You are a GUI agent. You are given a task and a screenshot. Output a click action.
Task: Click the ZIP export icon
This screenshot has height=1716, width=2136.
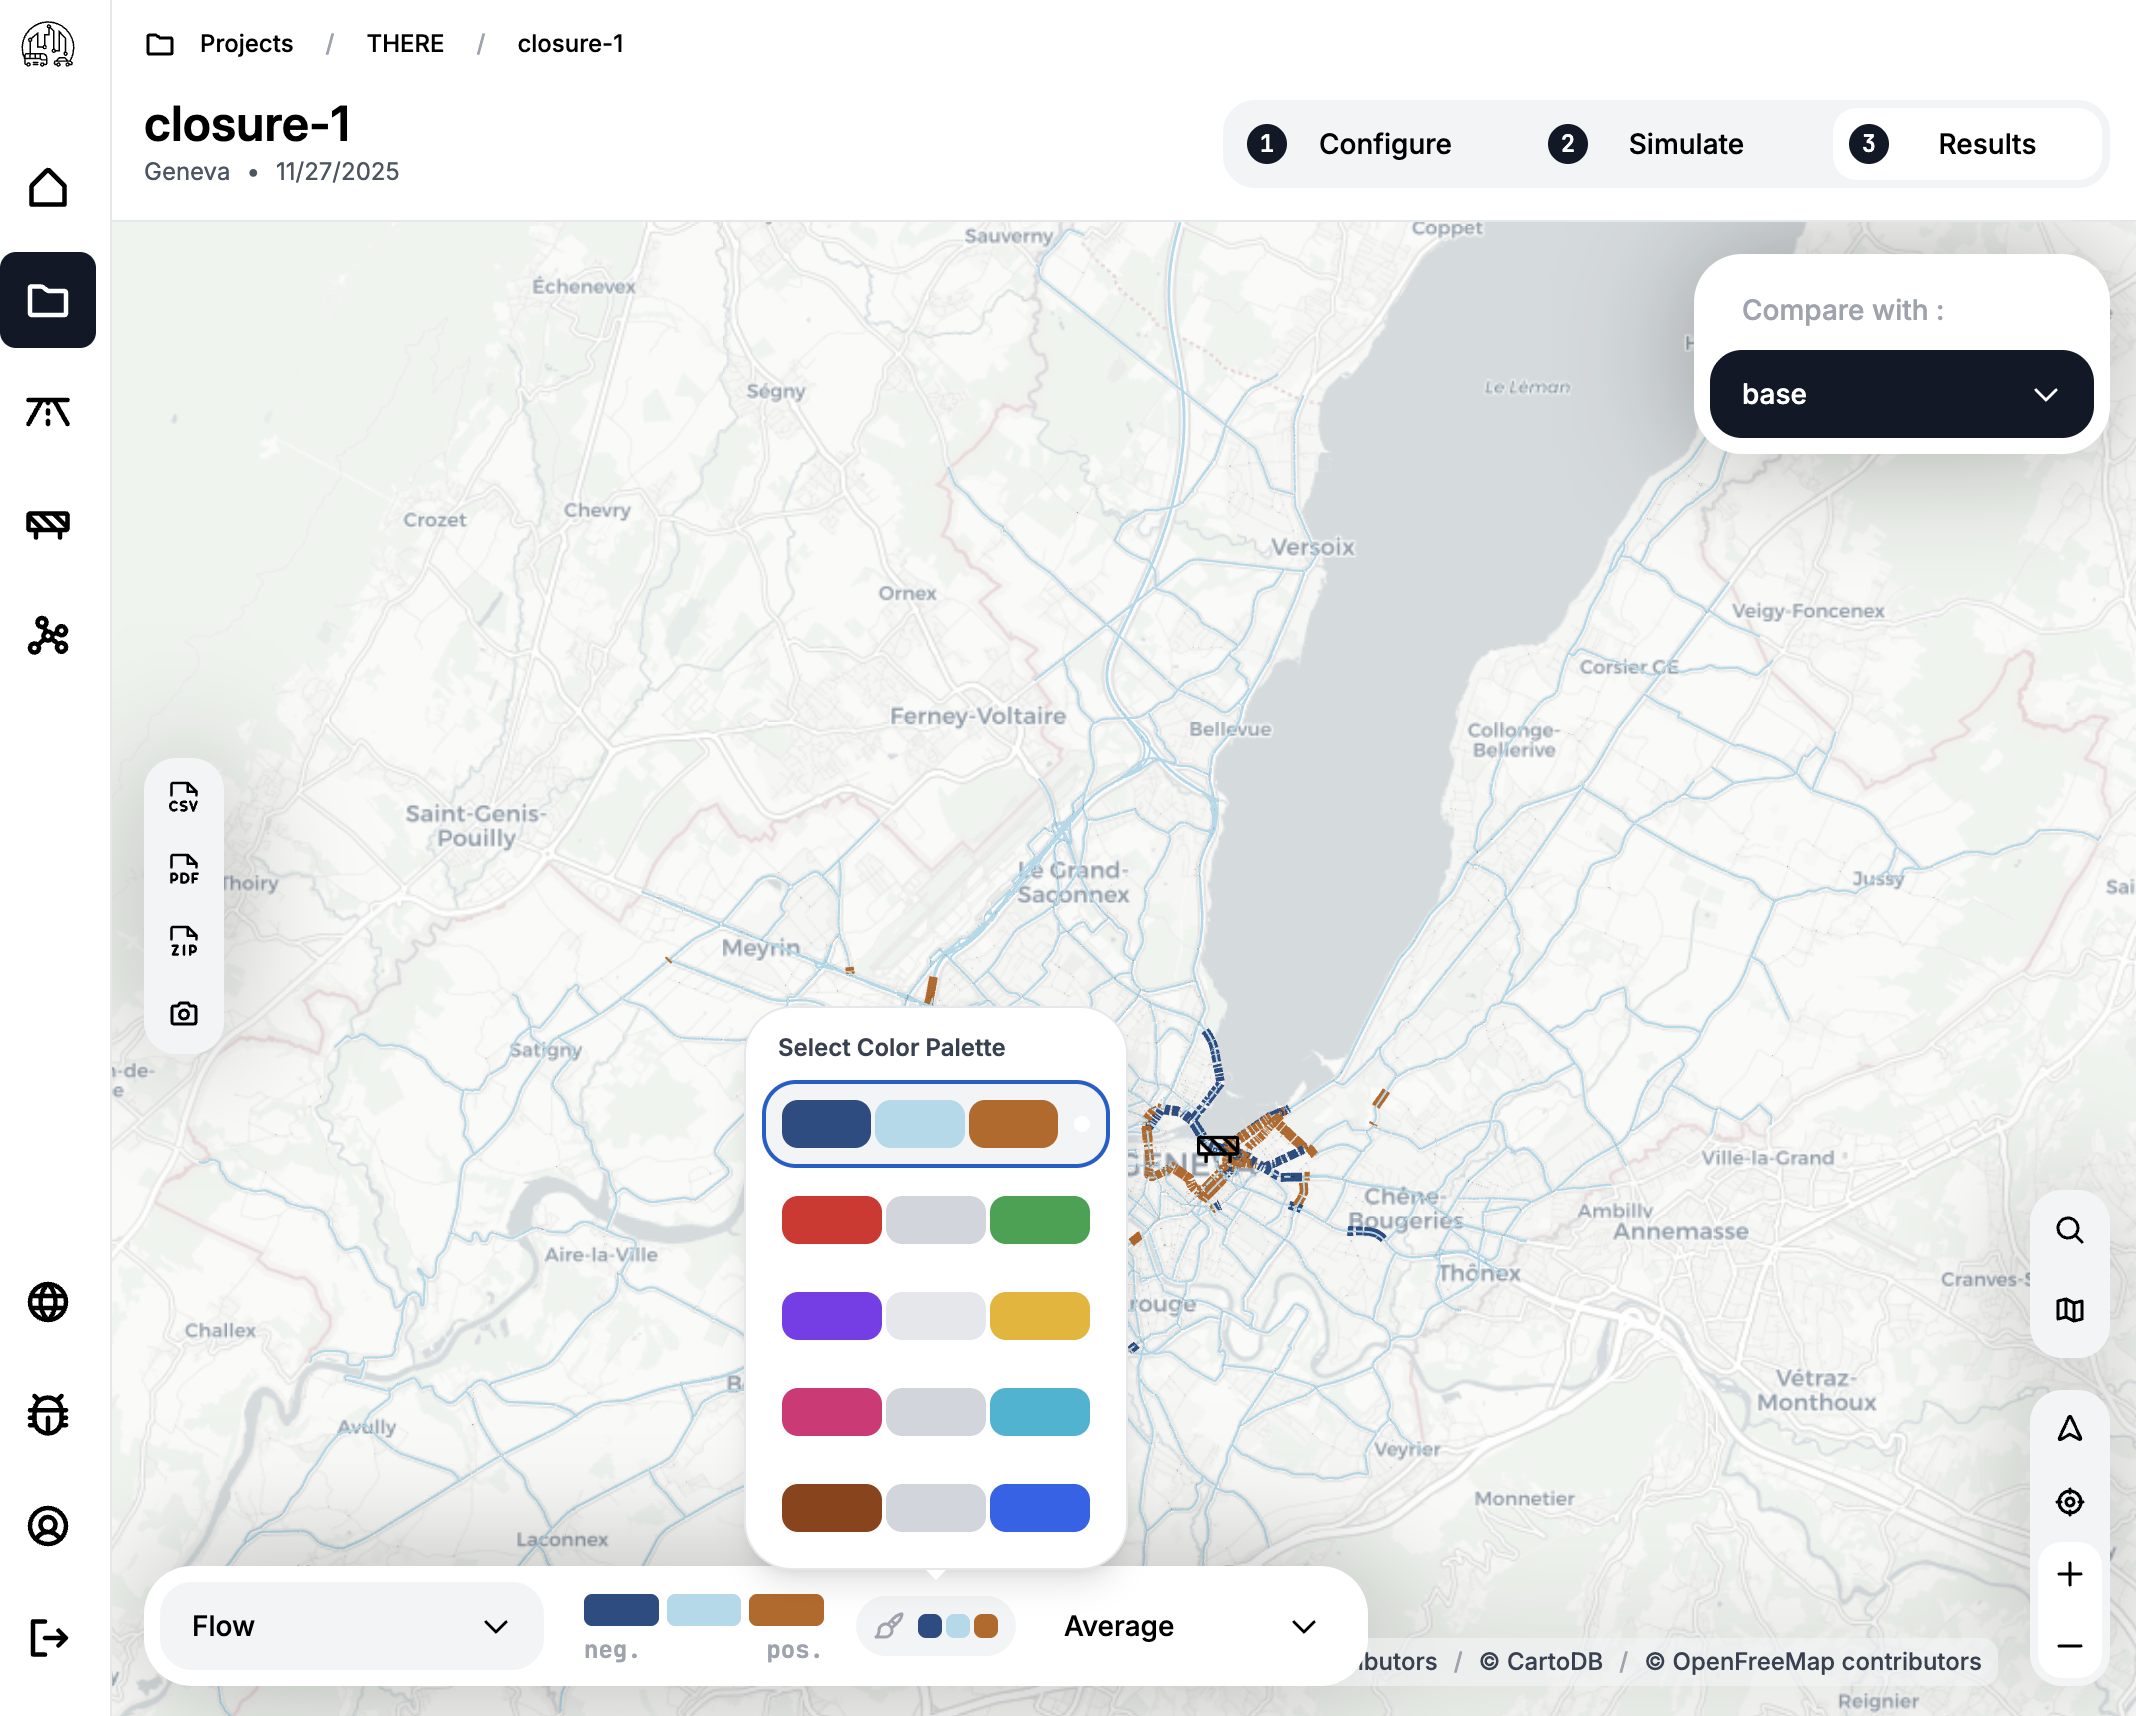[x=184, y=942]
